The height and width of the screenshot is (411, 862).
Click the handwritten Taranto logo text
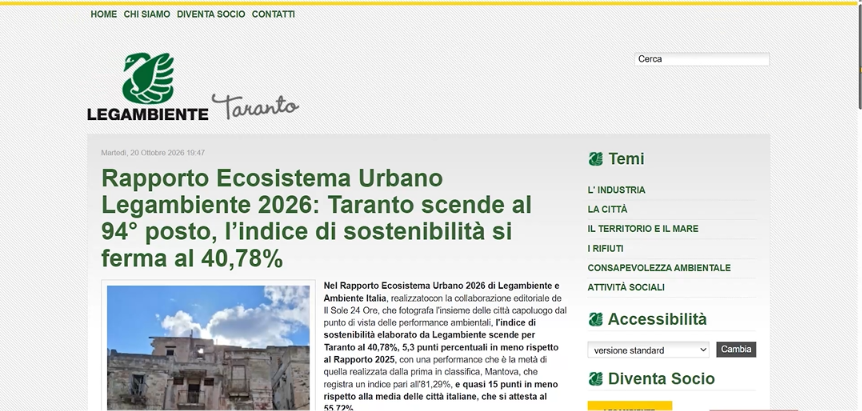[256, 106]
